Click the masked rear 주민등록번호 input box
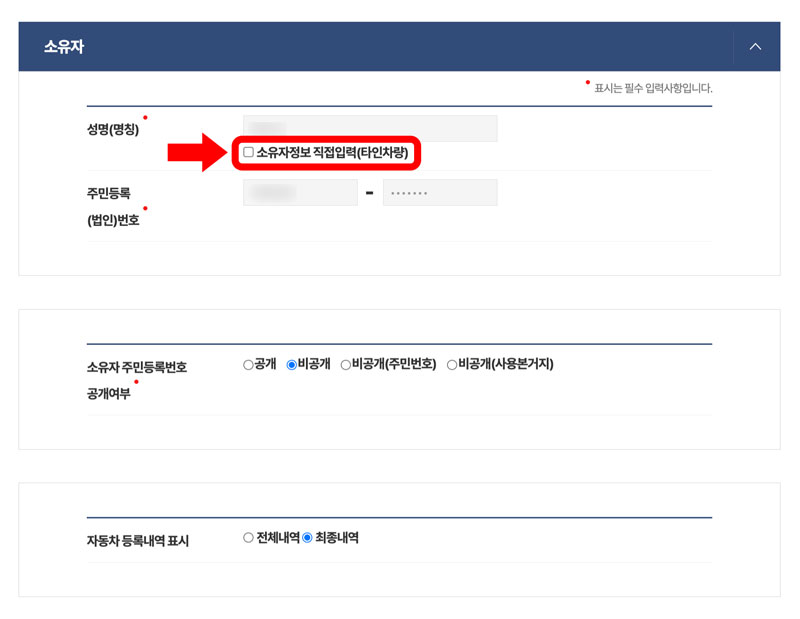 click(x=440, y=192)
